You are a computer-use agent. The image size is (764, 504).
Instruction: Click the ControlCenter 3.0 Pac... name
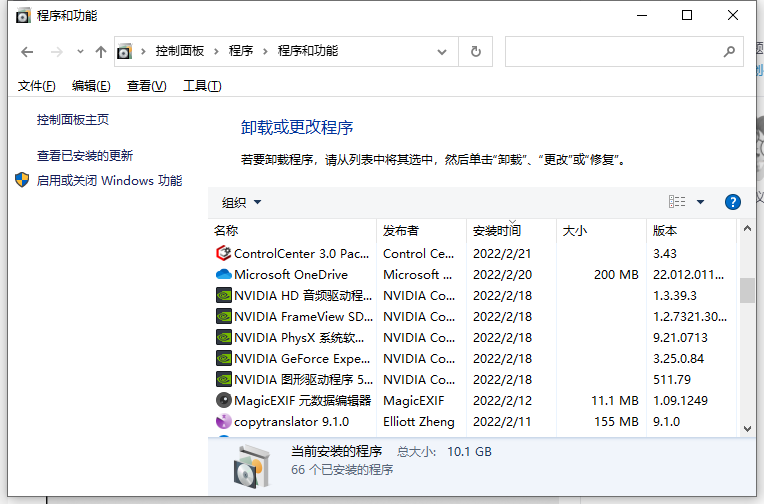click(x=302, y=253)
